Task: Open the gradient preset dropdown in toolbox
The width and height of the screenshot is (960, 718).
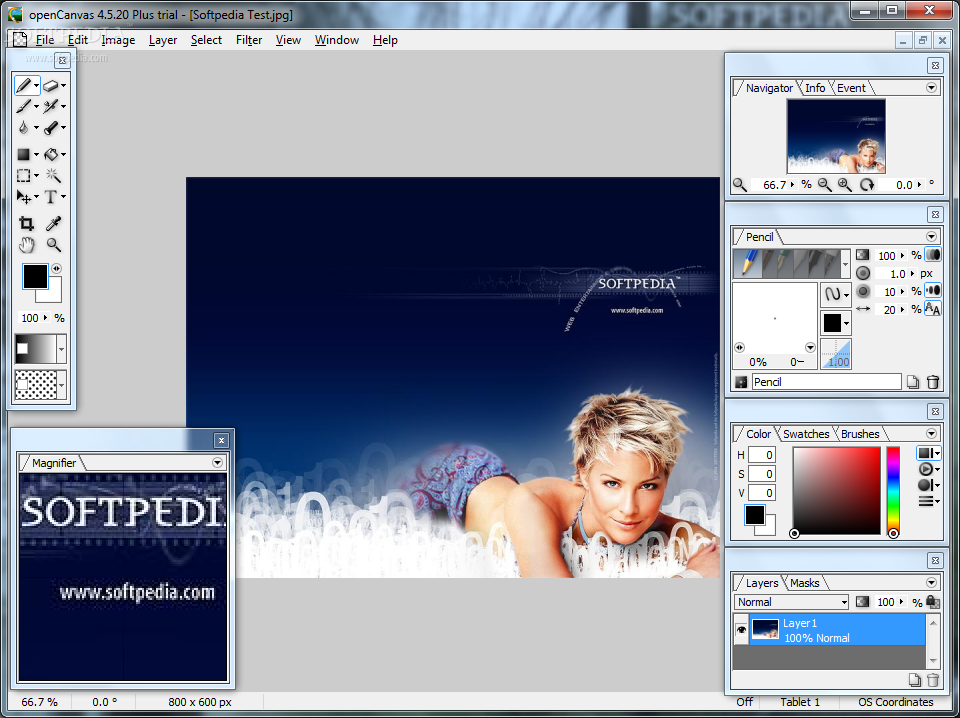Action: [61, 350]
